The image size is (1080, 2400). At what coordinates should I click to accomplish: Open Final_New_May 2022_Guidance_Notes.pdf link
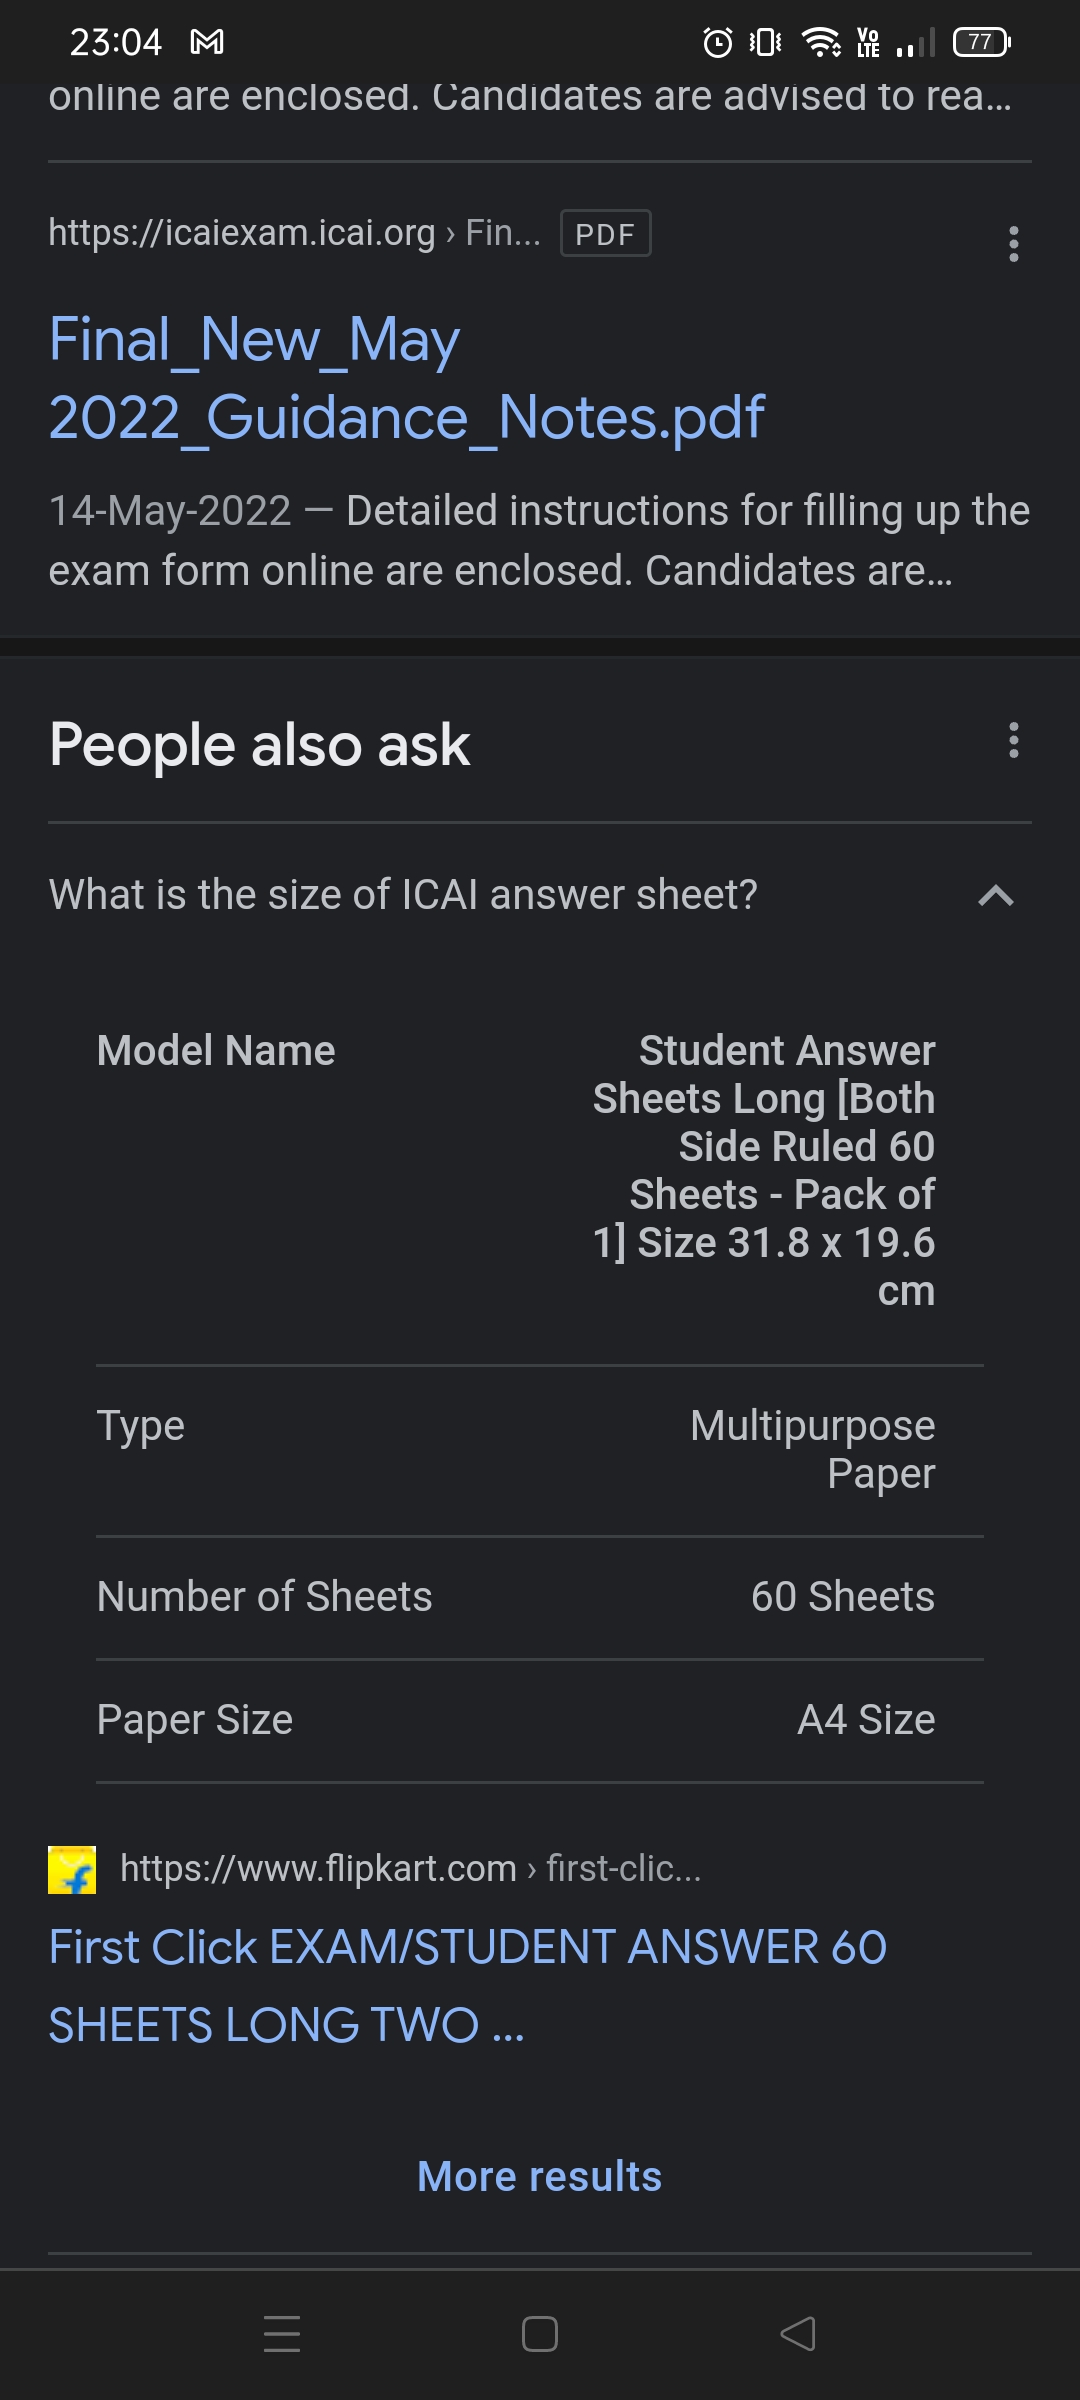406,378
